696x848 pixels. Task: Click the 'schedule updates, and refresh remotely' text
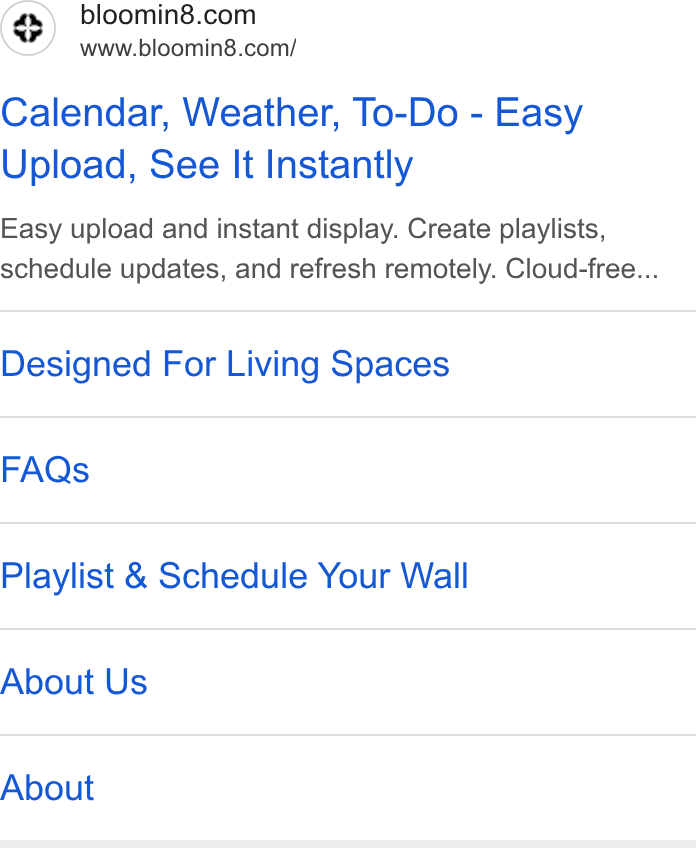[x=248, y=269]
